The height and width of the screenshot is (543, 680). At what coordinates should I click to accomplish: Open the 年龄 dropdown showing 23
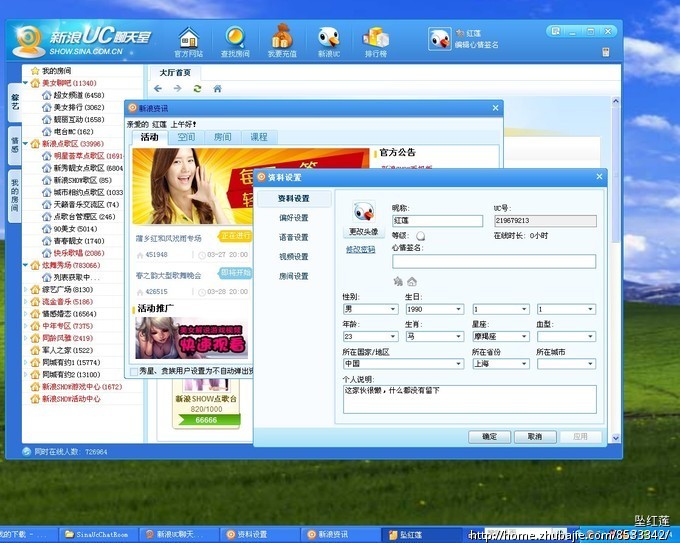click(x=370, y=337)
